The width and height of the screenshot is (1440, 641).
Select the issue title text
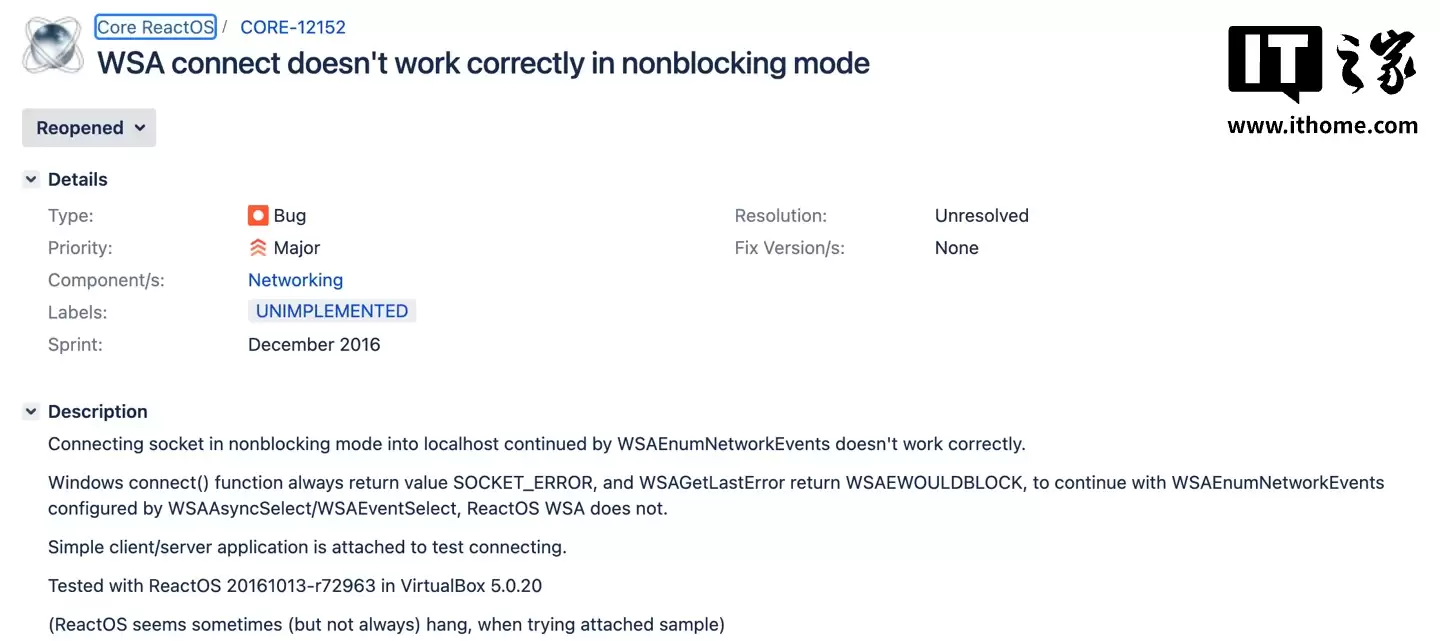click(x=483, y=62)
